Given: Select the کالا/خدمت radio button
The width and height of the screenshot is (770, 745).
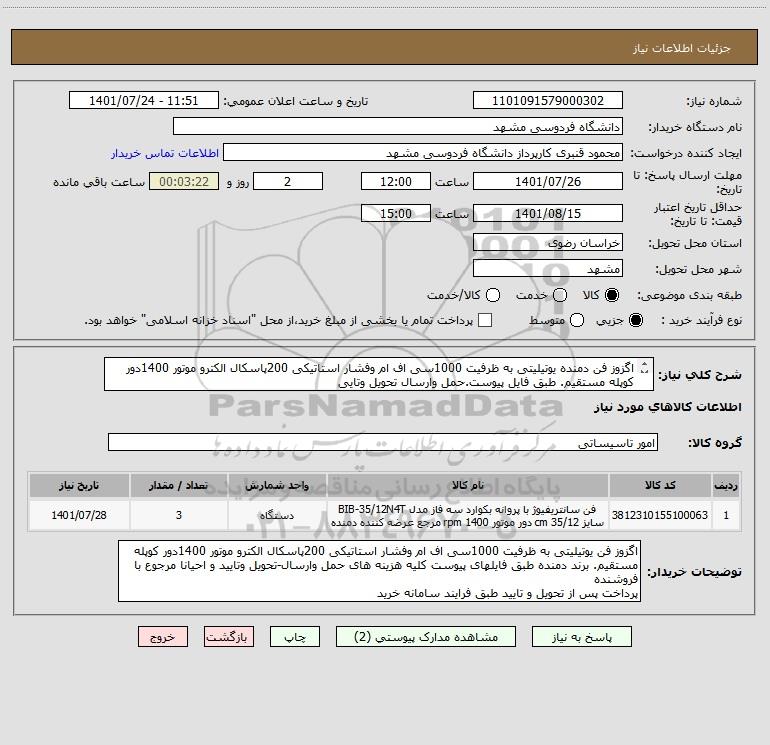Looking at the screenshot, I should pos(493,295).
